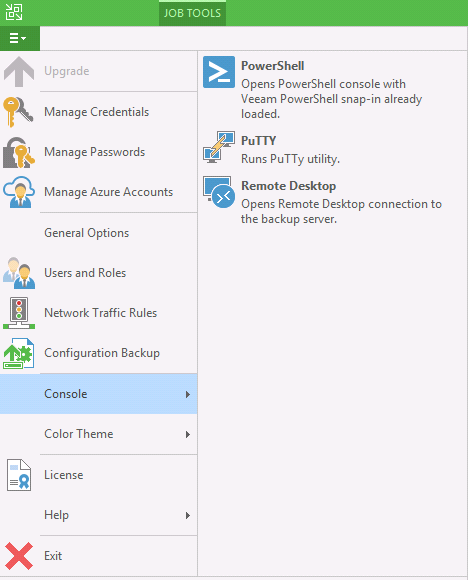
Task: Click the Network Traffic Rules traffic-light icon
Action: pyautogui.click(x=18, y=313)
